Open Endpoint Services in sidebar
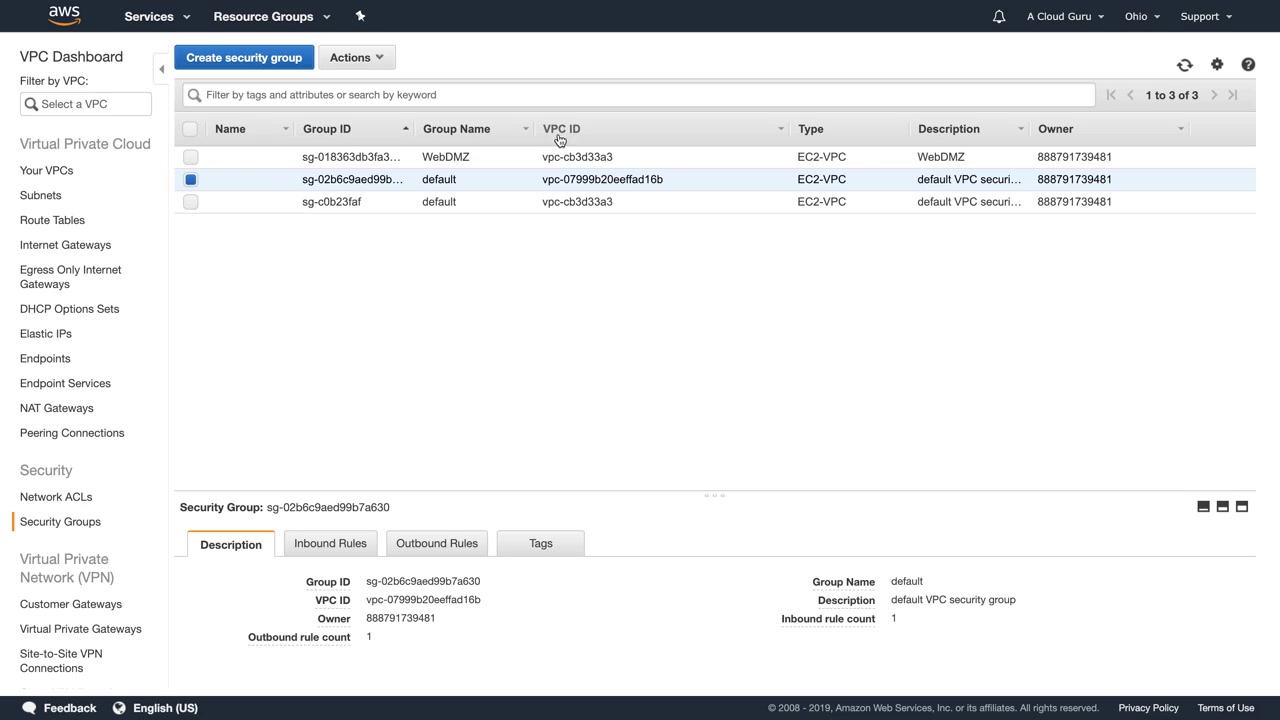Screen dimensions: 1280x720 pyautogui.click(x=65, y=384)
